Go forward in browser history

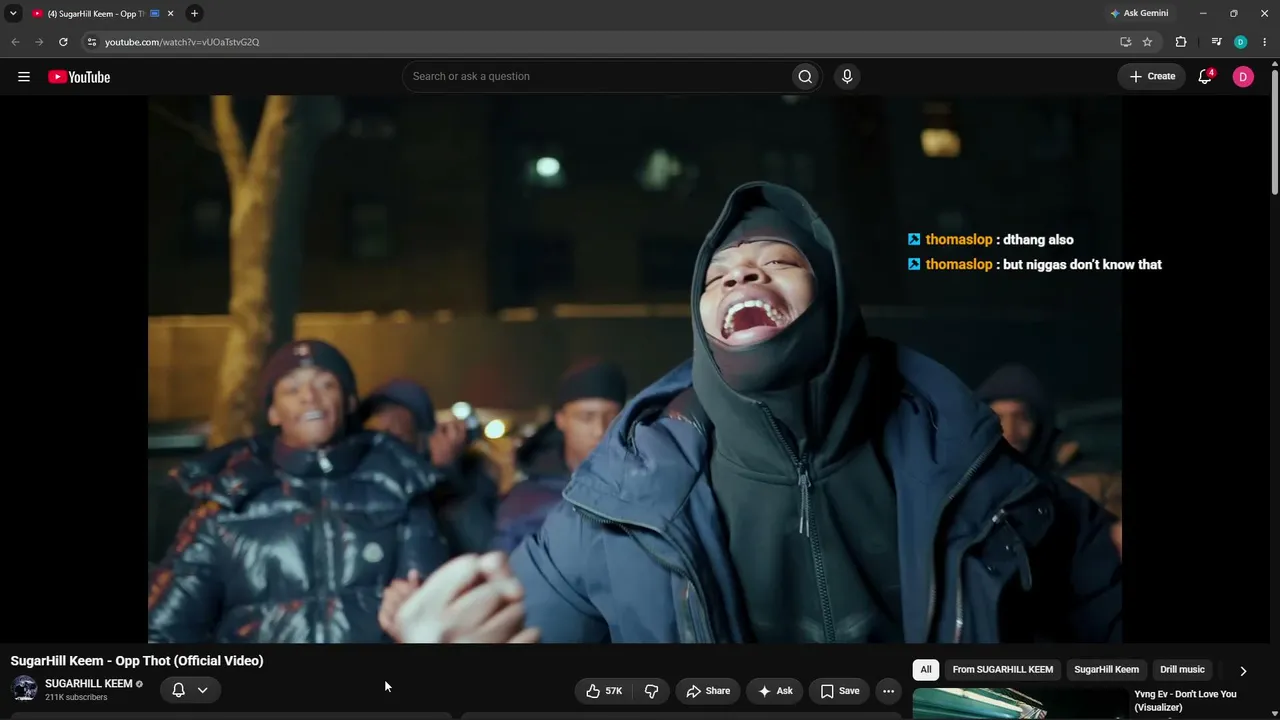click(x=39, y=42)
